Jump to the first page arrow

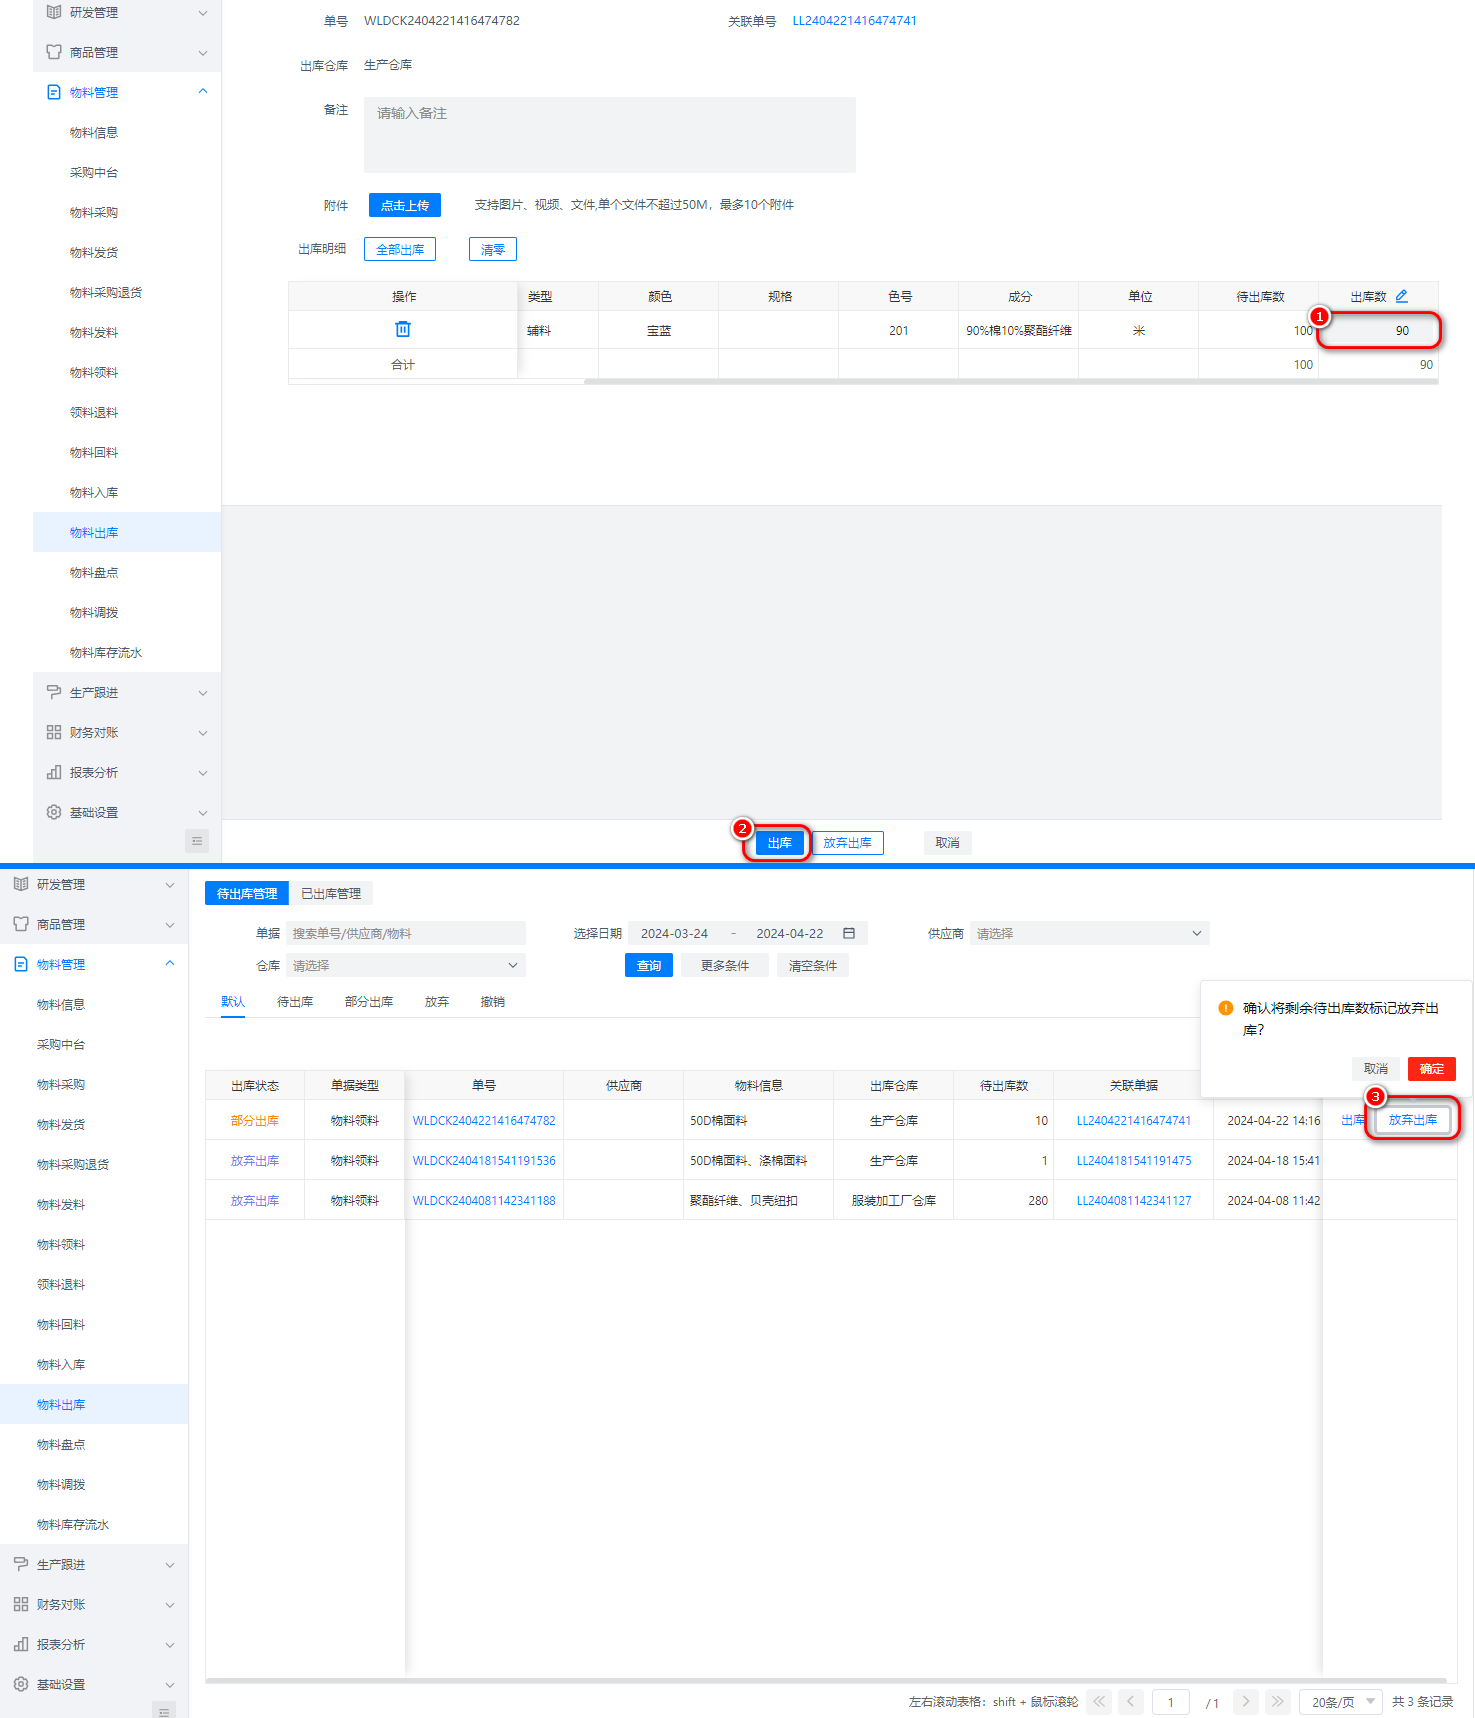click(x=1099, y=1701)
